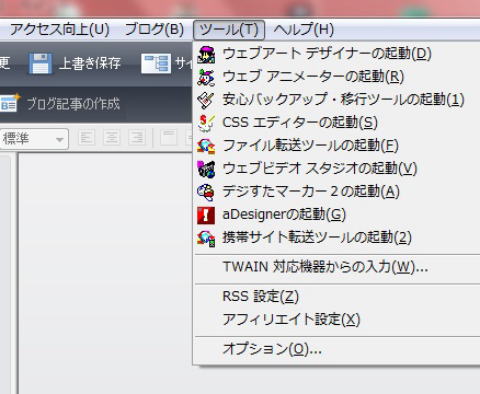Click the red aDesigner icon
Viewport: 480px width, 394px height.
click(x=206, y=215)
